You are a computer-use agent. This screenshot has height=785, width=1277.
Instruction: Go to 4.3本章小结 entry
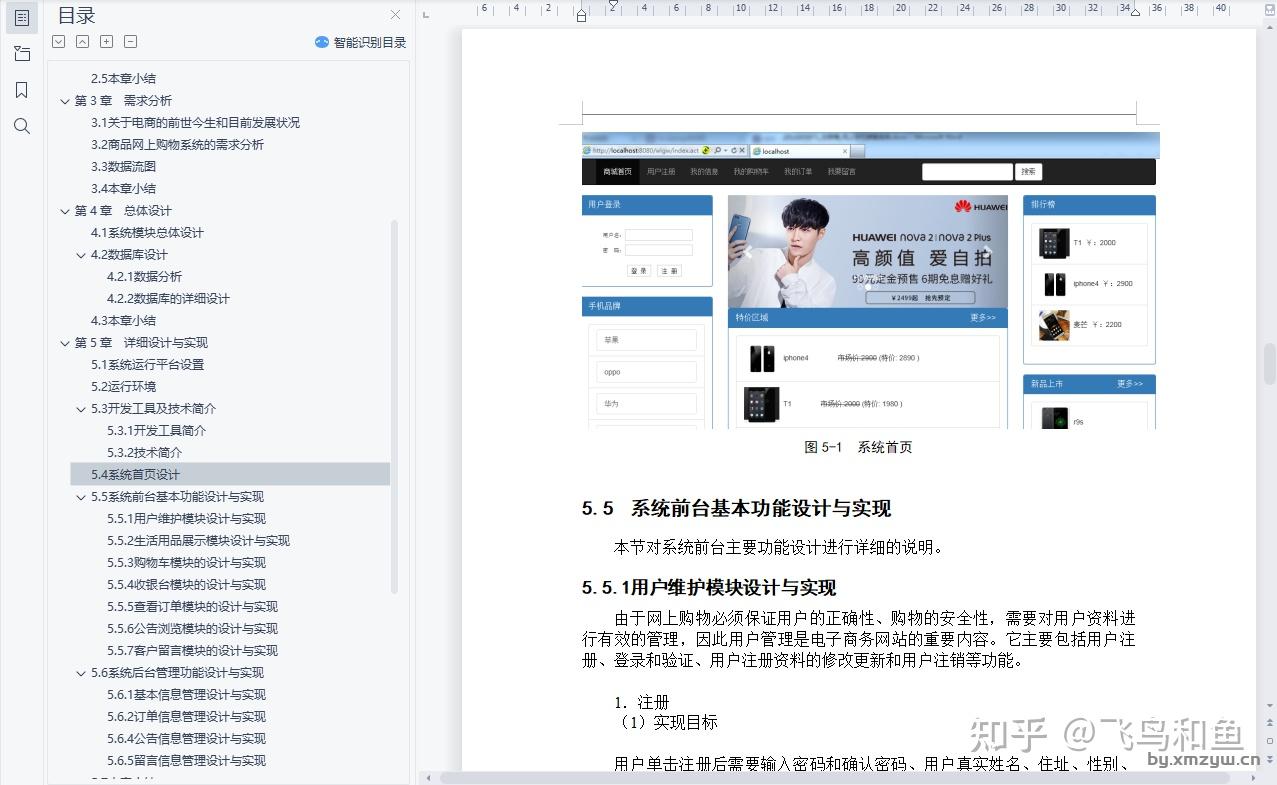click(x=123, y=320)
